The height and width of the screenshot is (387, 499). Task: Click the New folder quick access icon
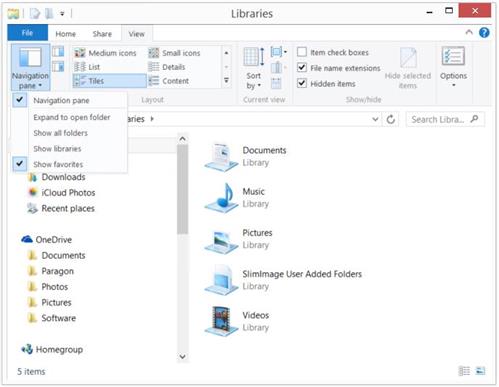pyautogui.click(x=49, y=14)
